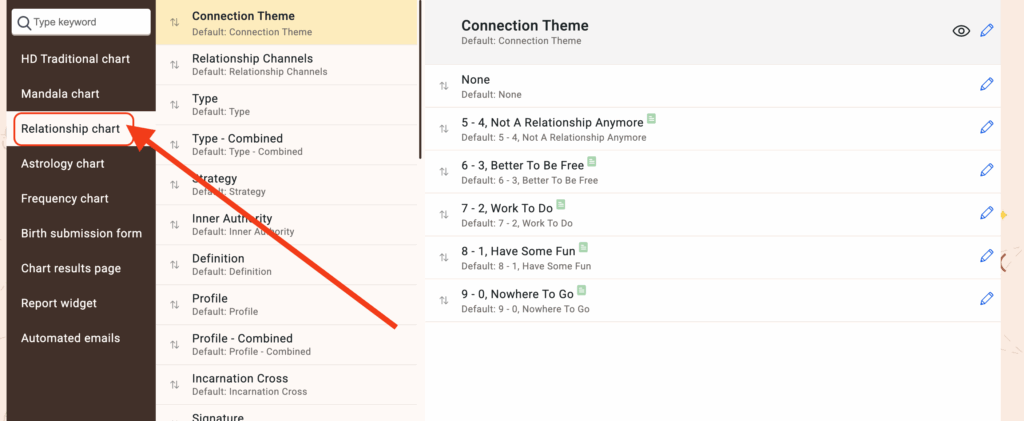1024x421 pixels.
Task: Edit the "8 - 1, Have Some Fun" entry
Action: pyautogui.click(x=987, y=255)
